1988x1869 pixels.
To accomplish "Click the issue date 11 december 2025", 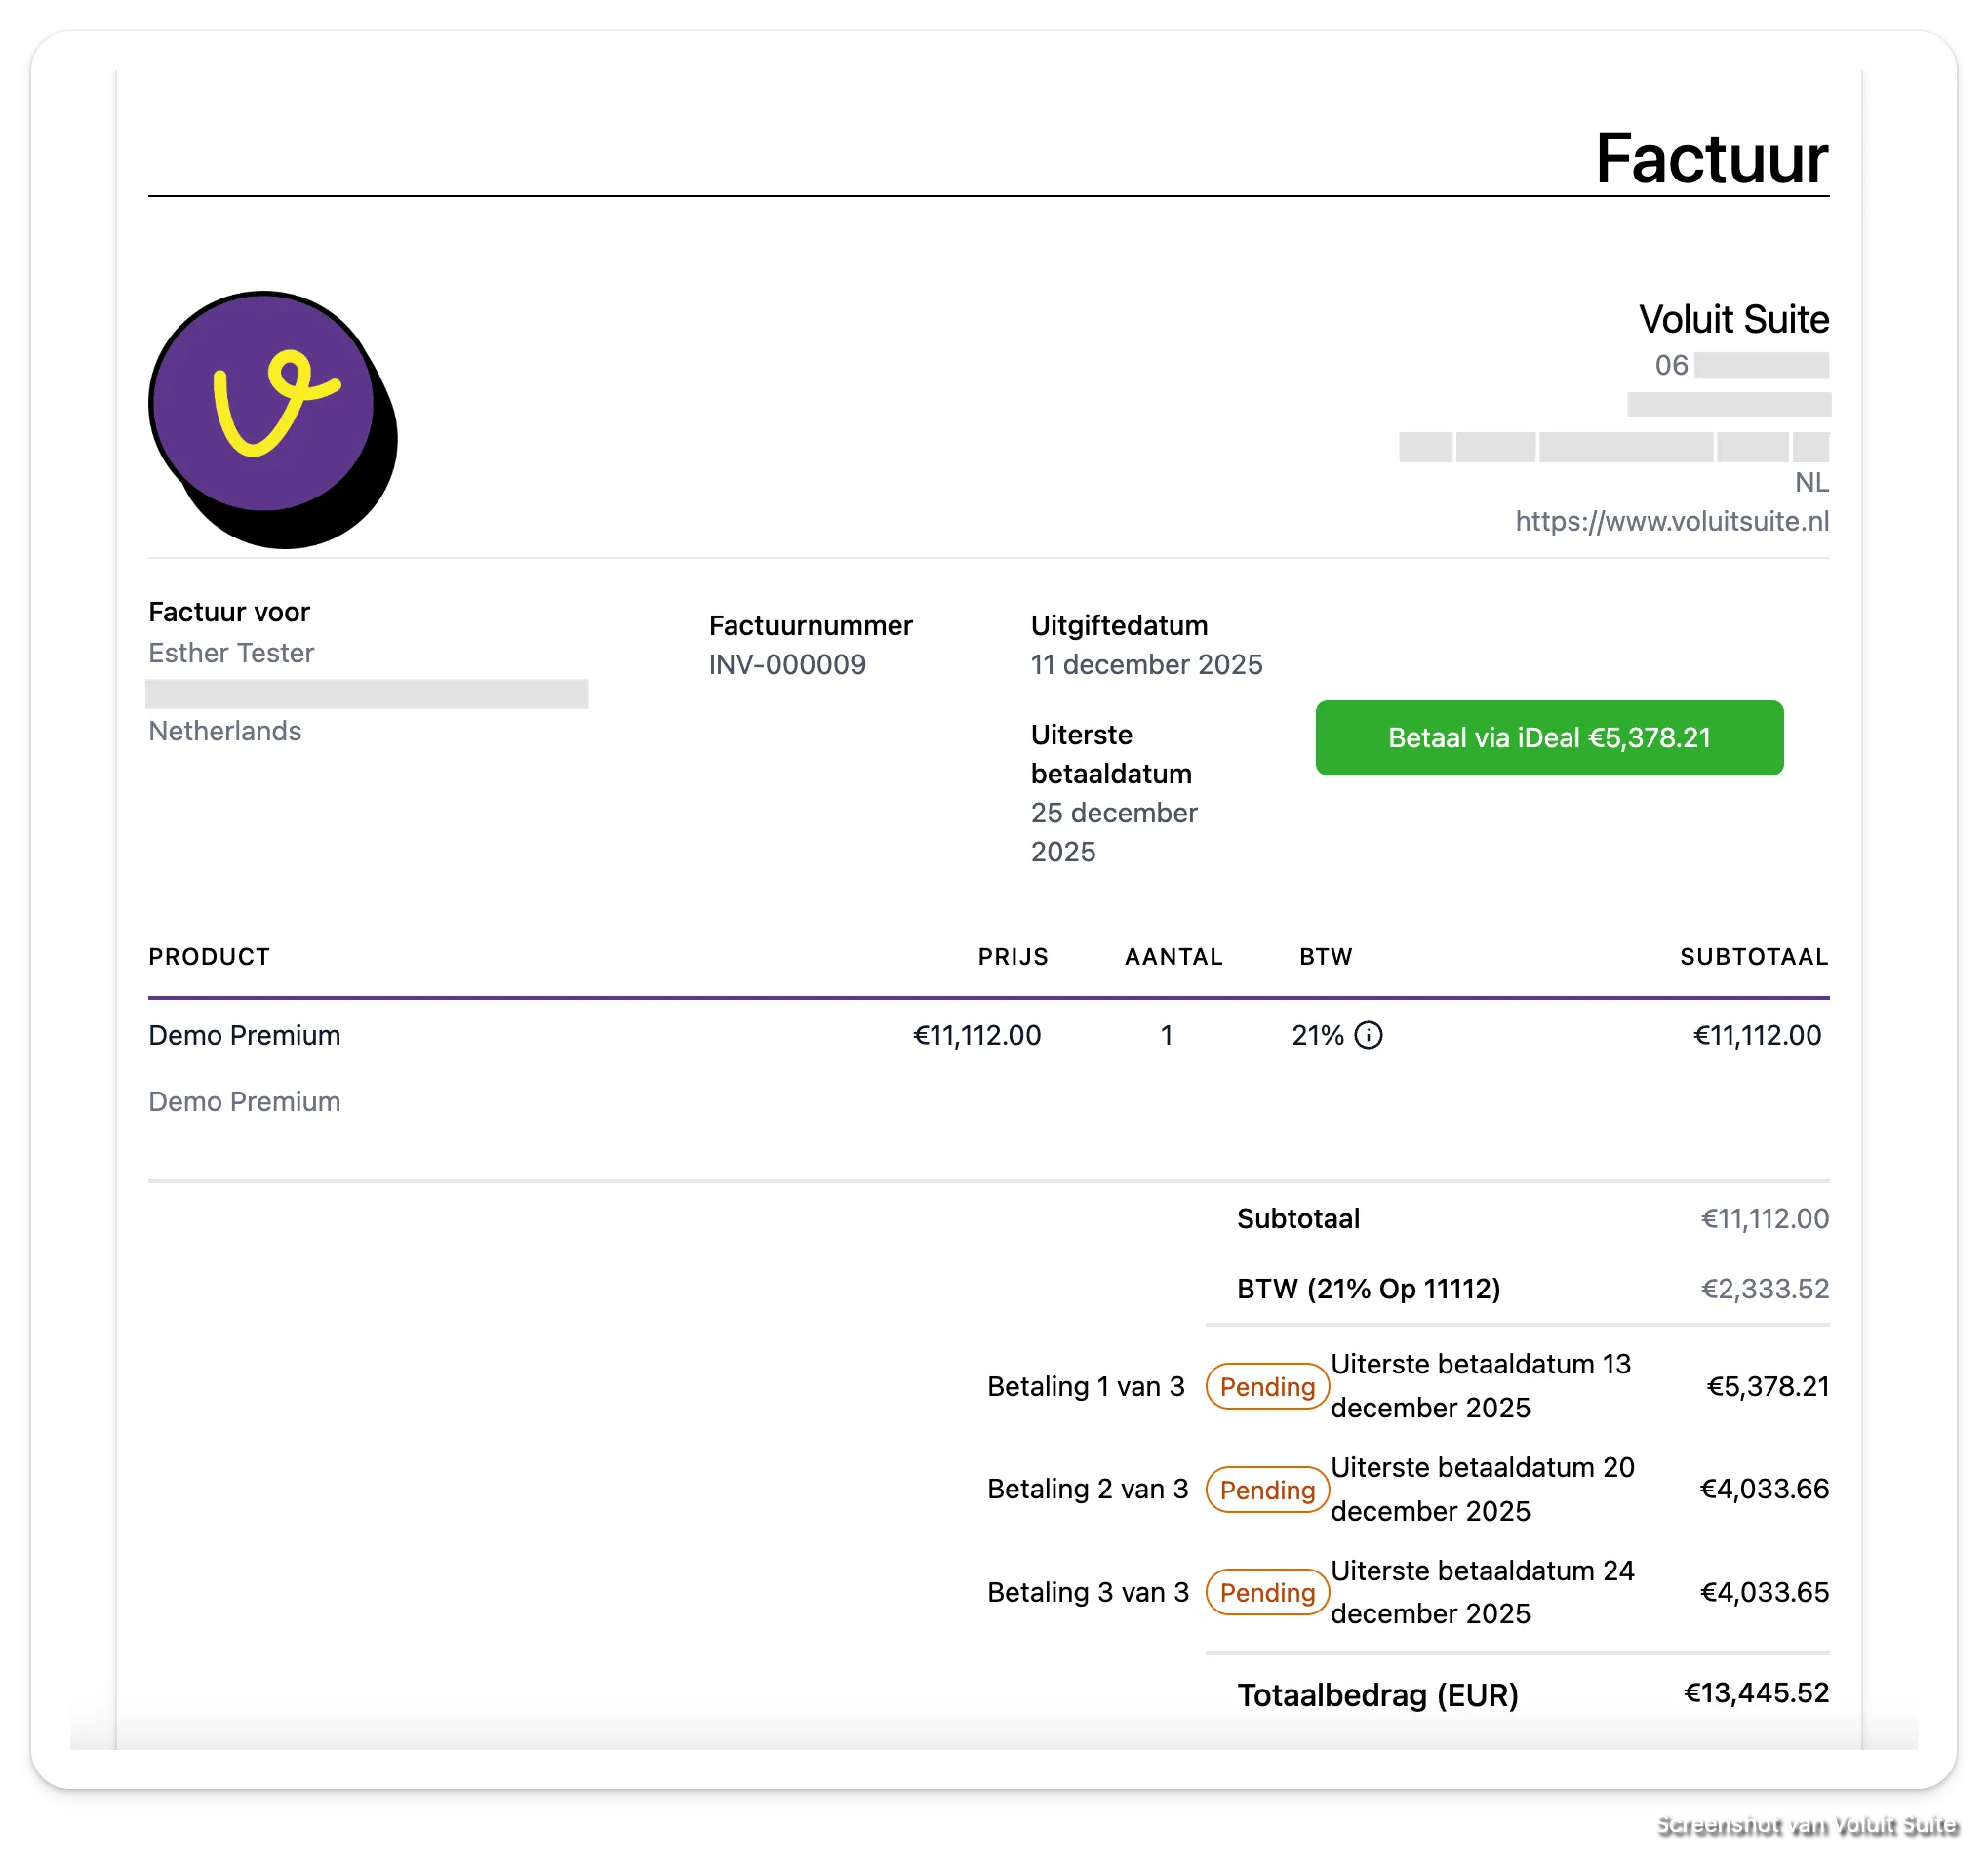I will tap(1146, 665).
